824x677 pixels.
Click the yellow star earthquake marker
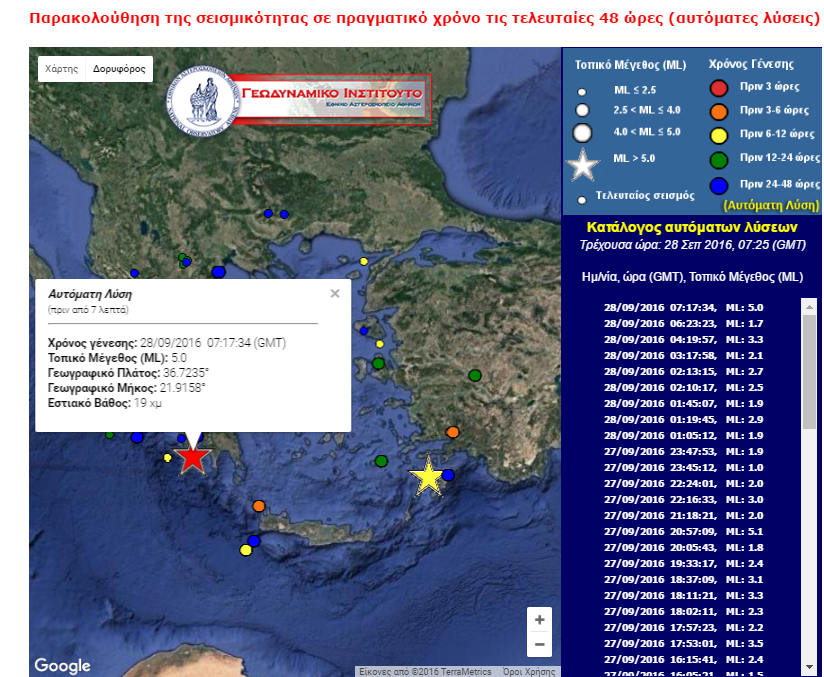pos(428,478)
